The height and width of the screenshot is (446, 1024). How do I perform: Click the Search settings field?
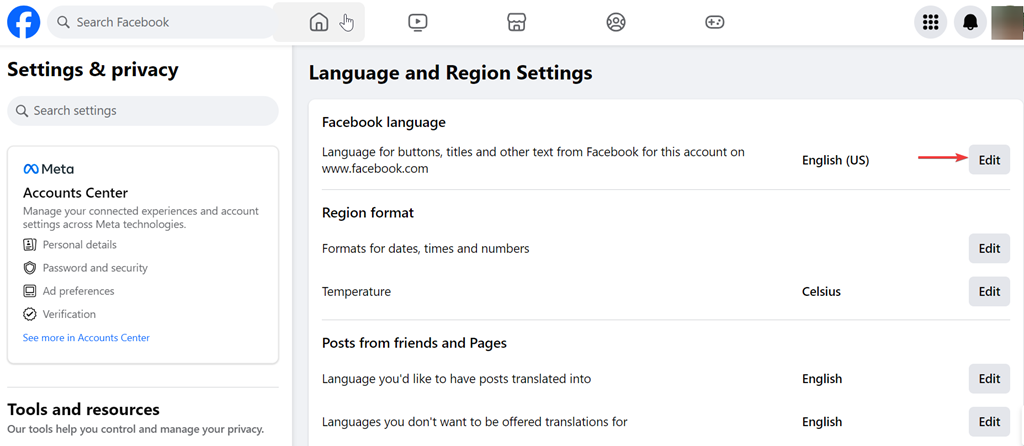143,110
